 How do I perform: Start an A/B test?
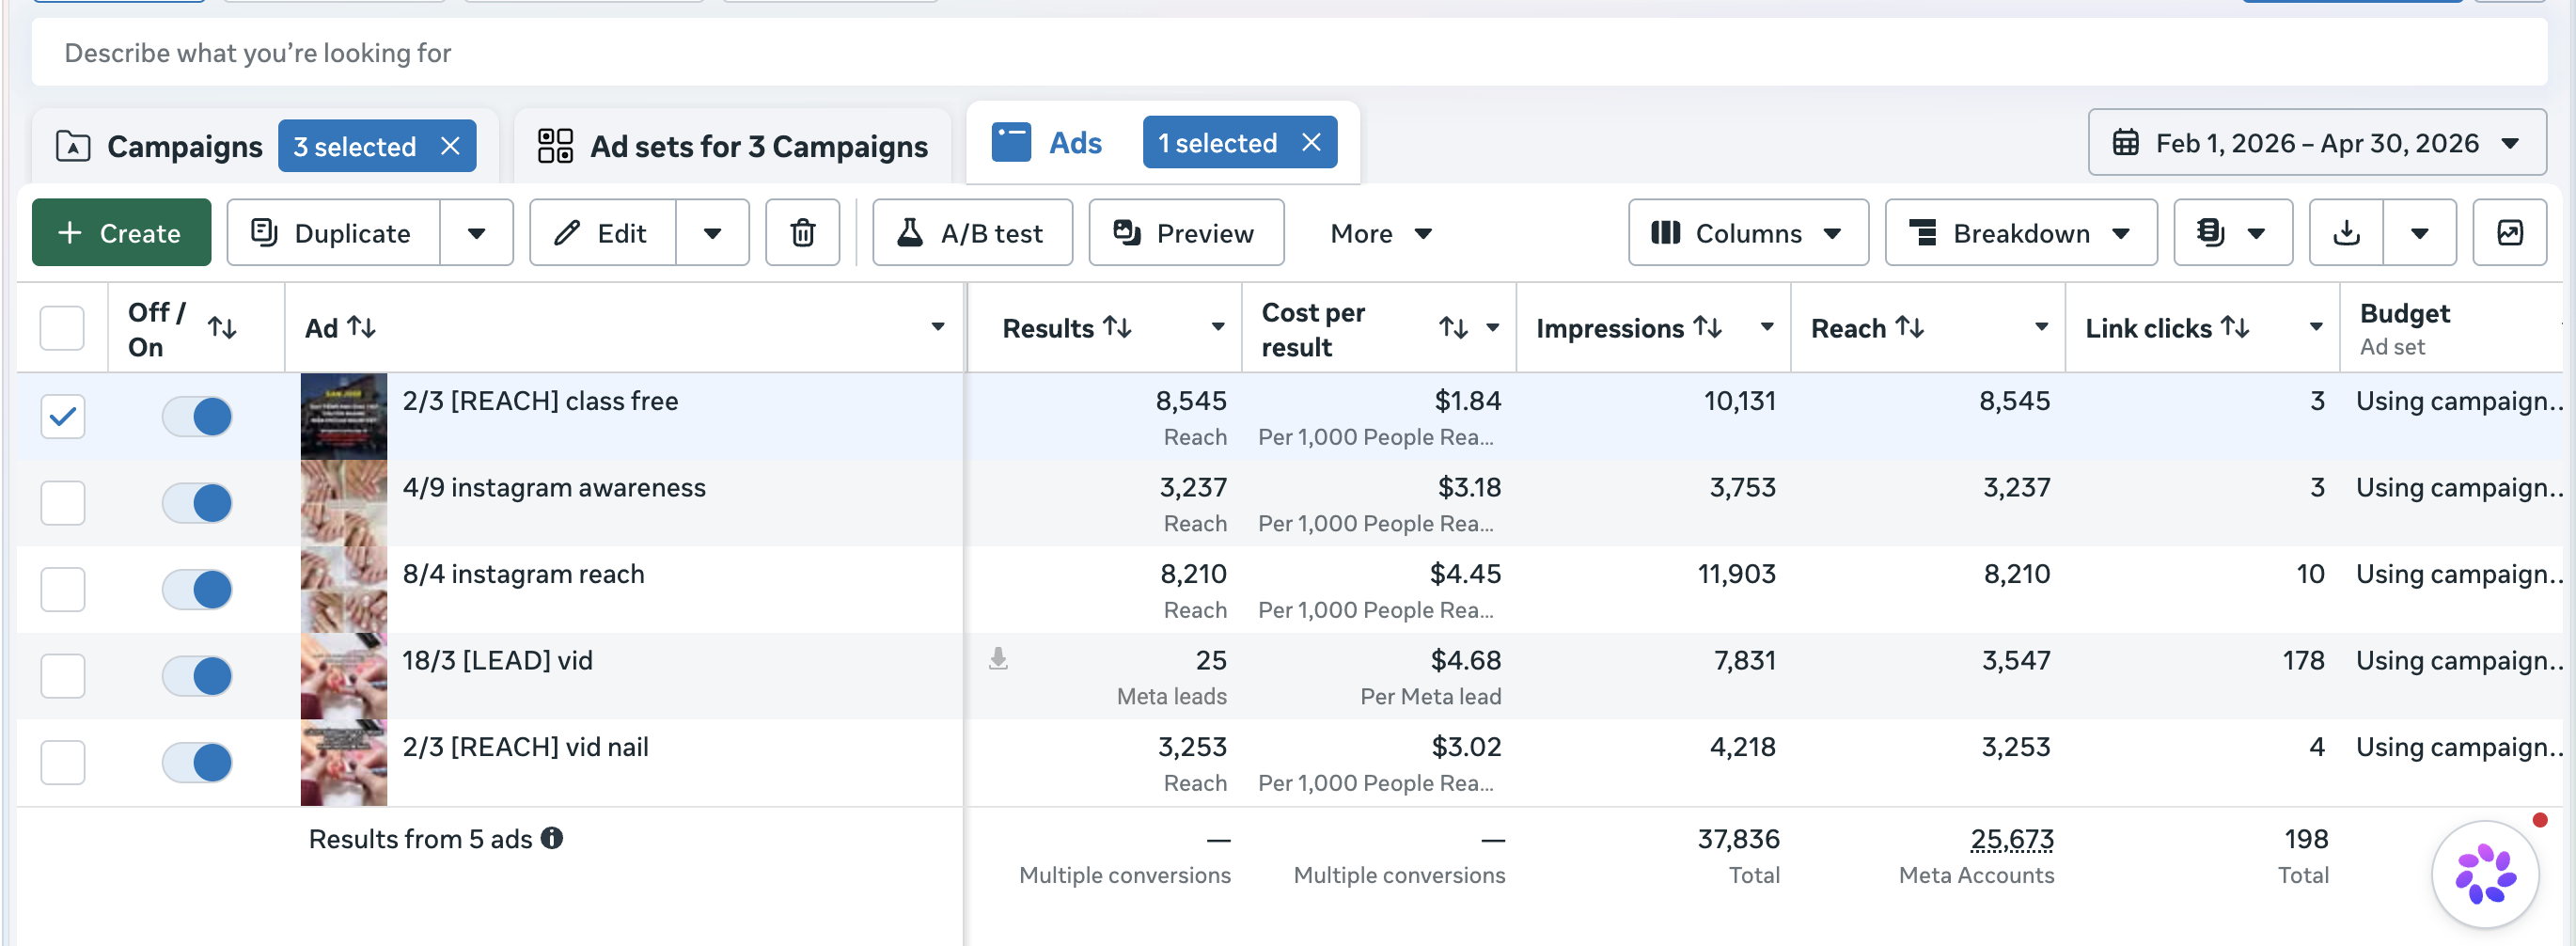point(972,233)
